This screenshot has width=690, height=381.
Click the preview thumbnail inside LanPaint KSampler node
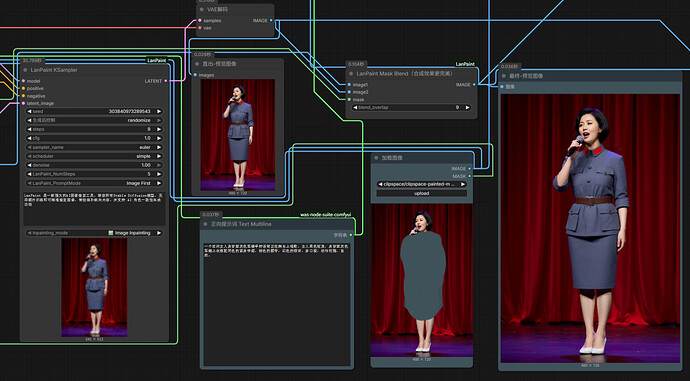click(94, 287)
